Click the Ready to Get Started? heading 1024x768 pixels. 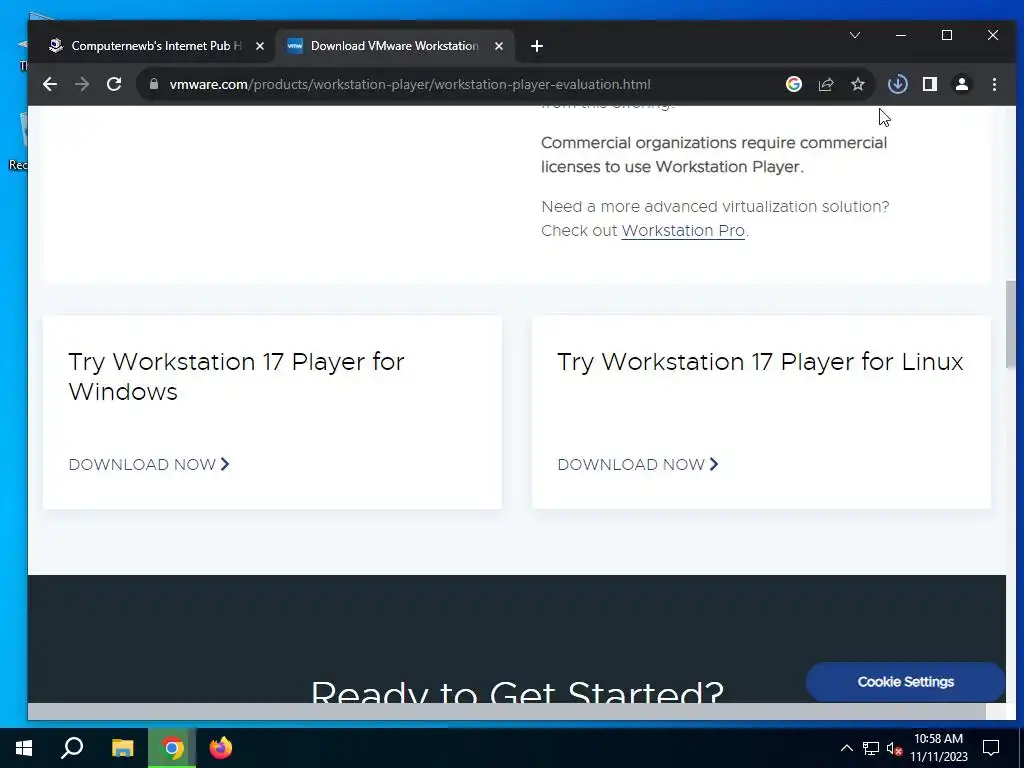517,691
